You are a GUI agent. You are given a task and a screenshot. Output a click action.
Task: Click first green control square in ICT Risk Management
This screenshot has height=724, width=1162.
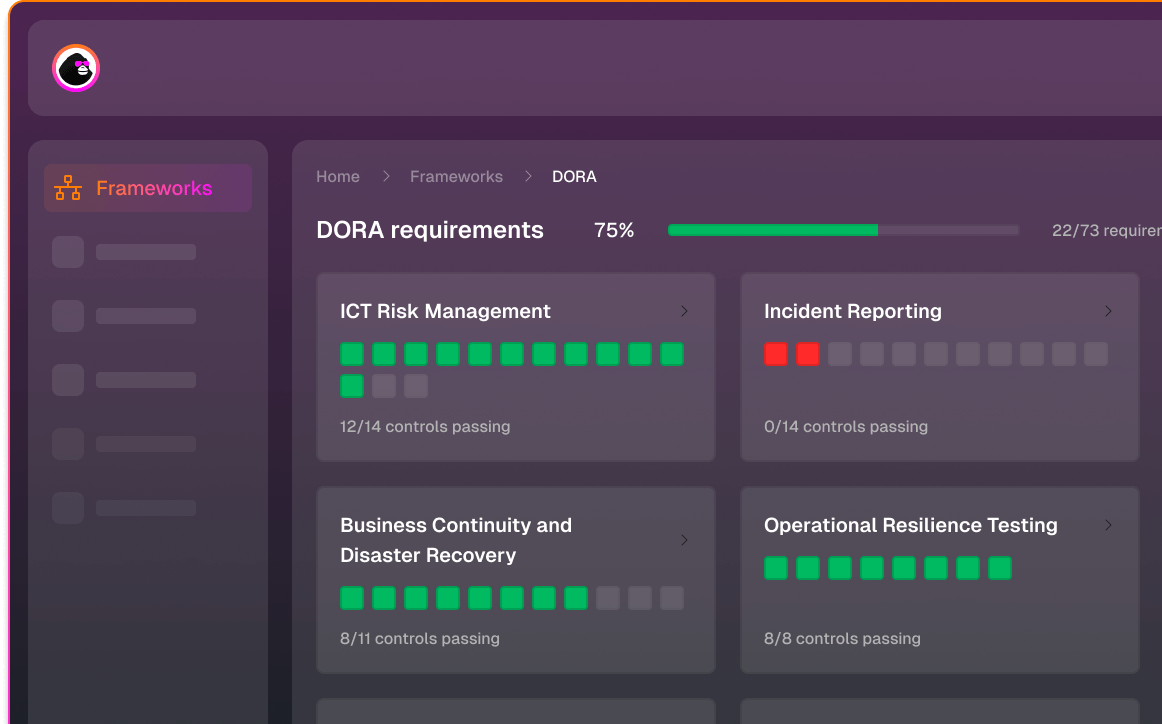(352, 354)
